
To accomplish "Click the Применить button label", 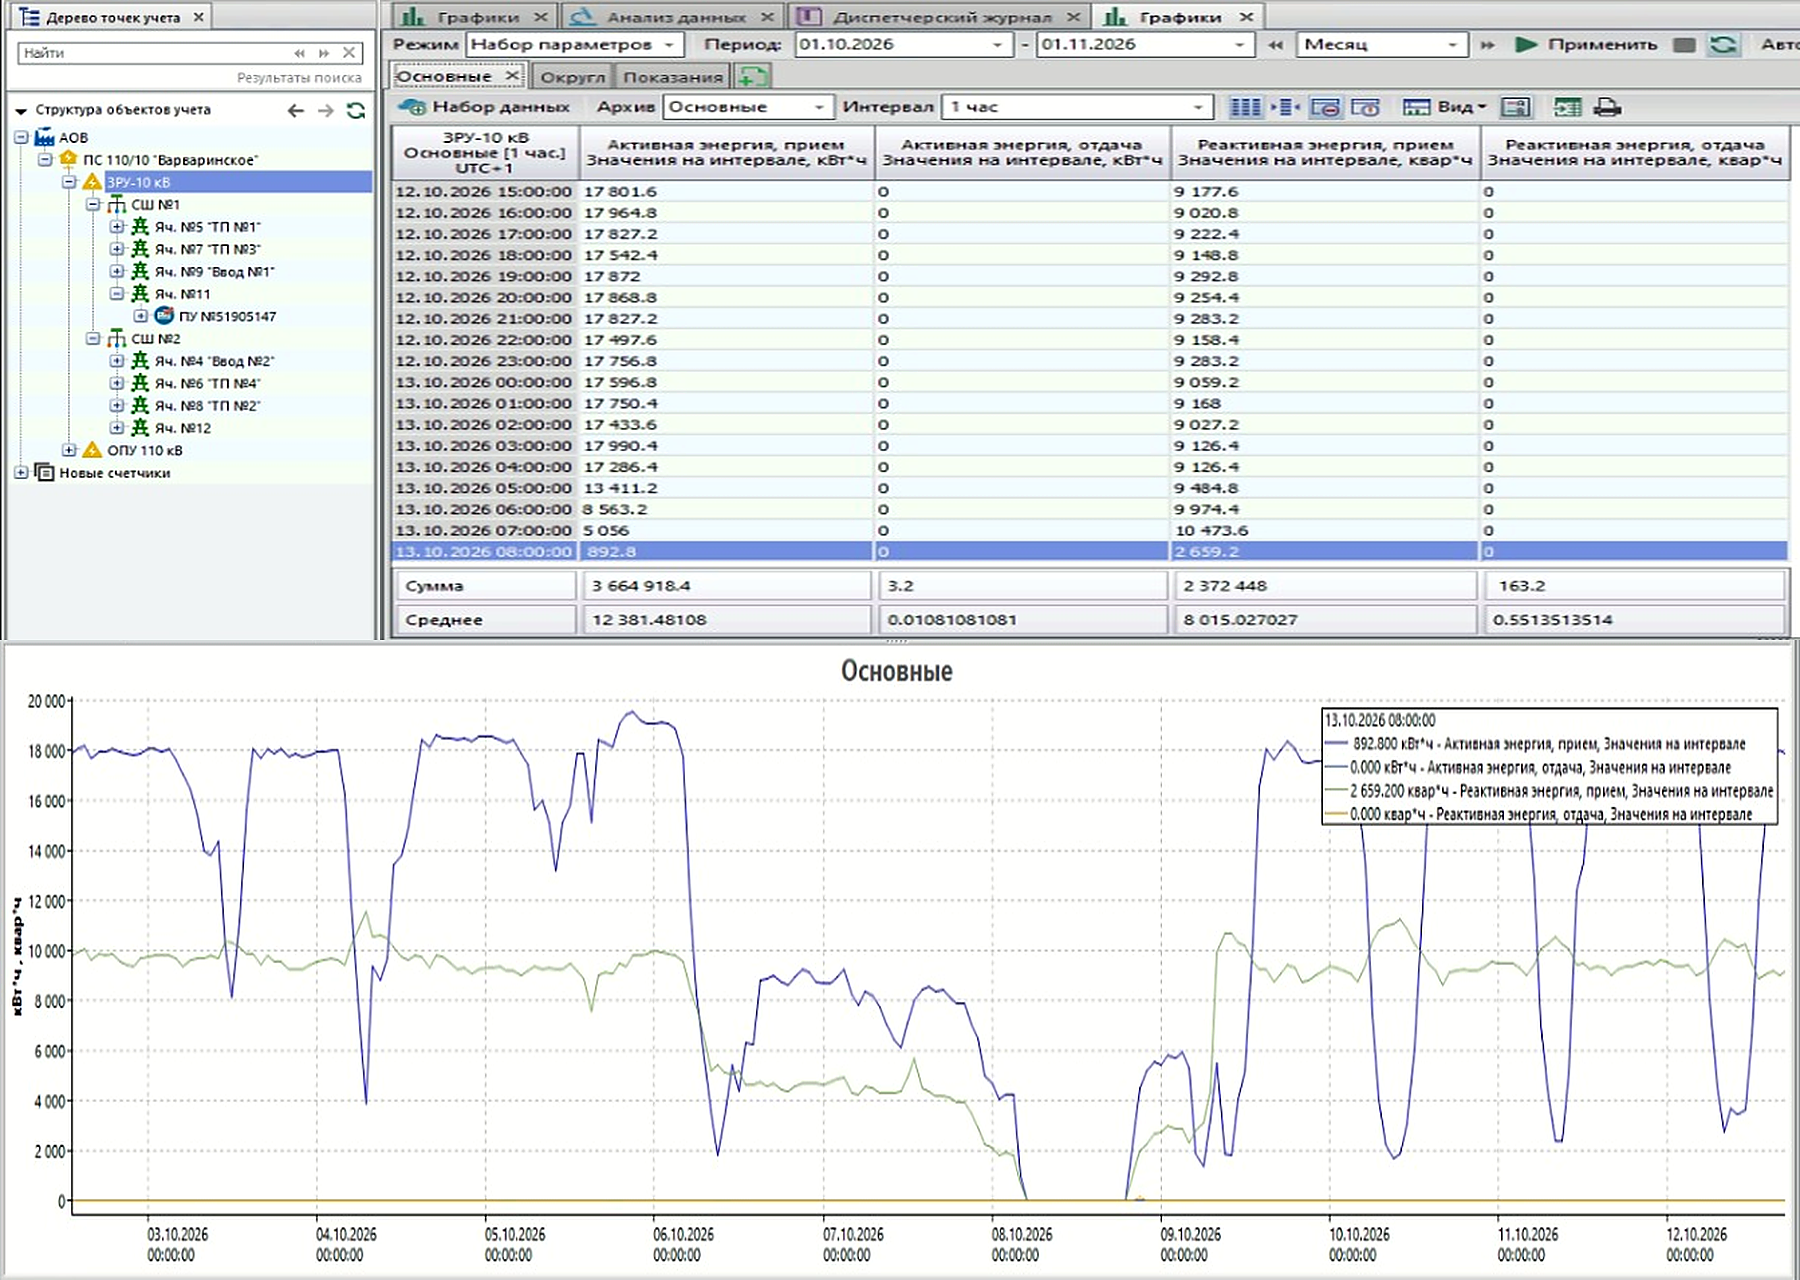I will 1602,45.
